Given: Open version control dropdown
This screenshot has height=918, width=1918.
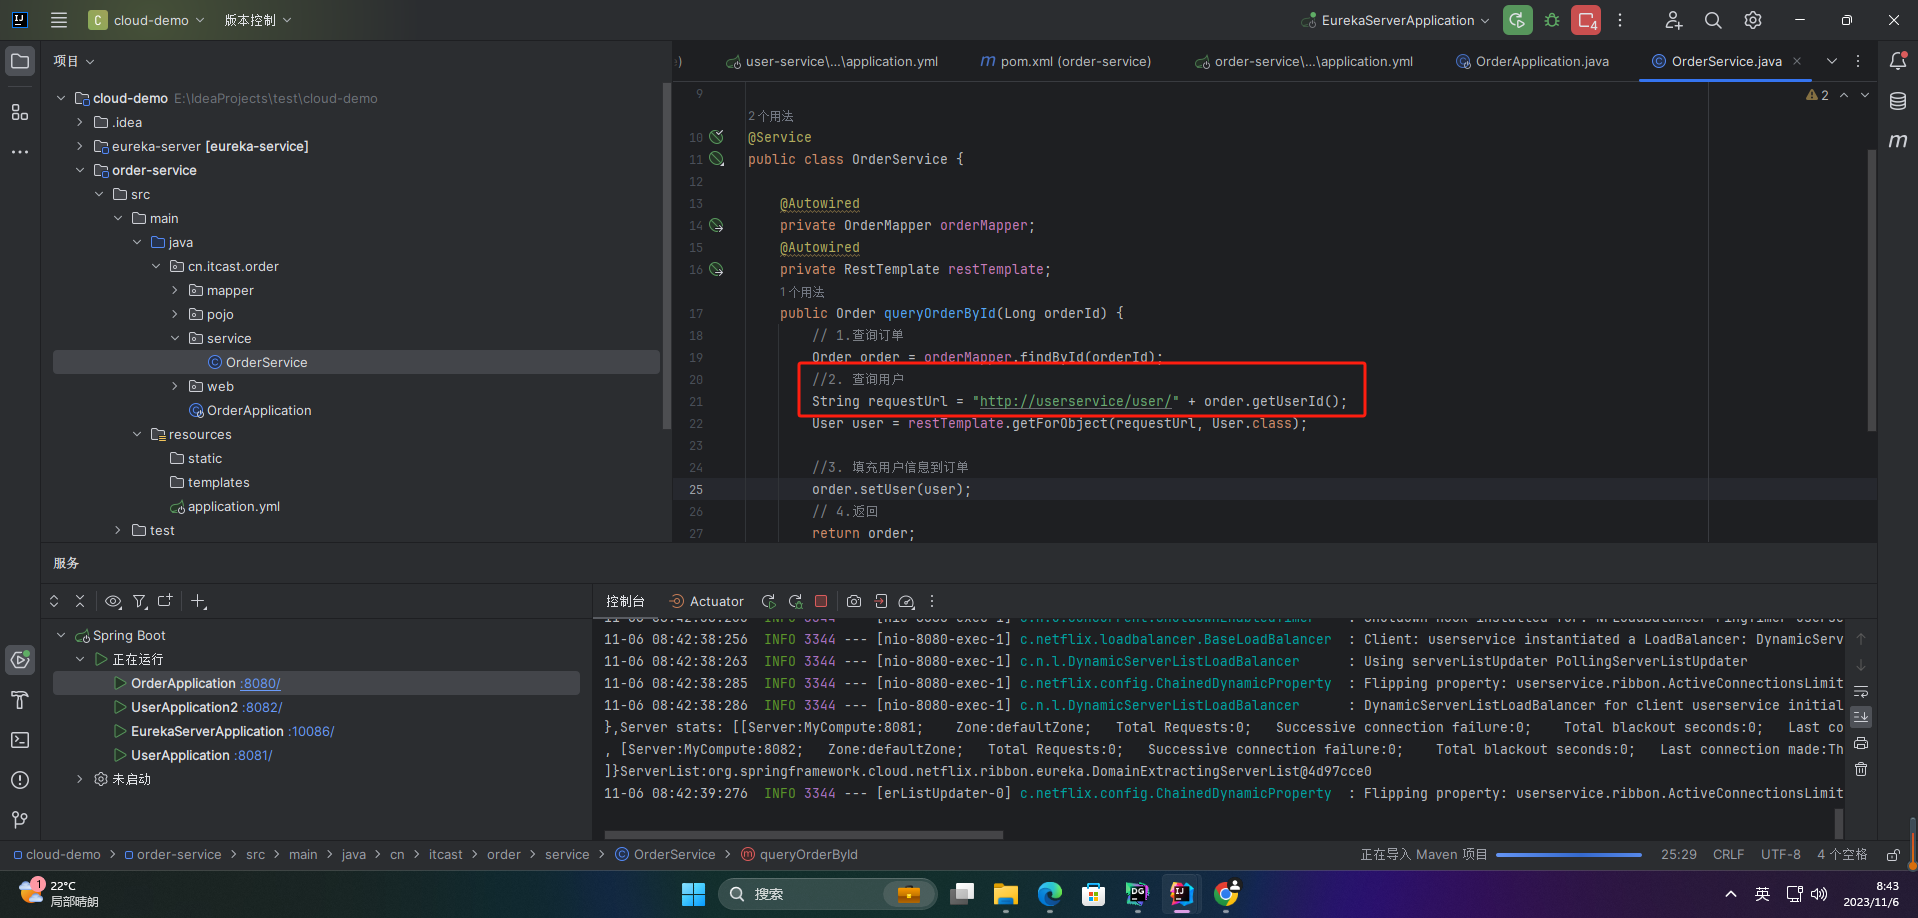Looking at the screenshot, I should pos(258,20).
